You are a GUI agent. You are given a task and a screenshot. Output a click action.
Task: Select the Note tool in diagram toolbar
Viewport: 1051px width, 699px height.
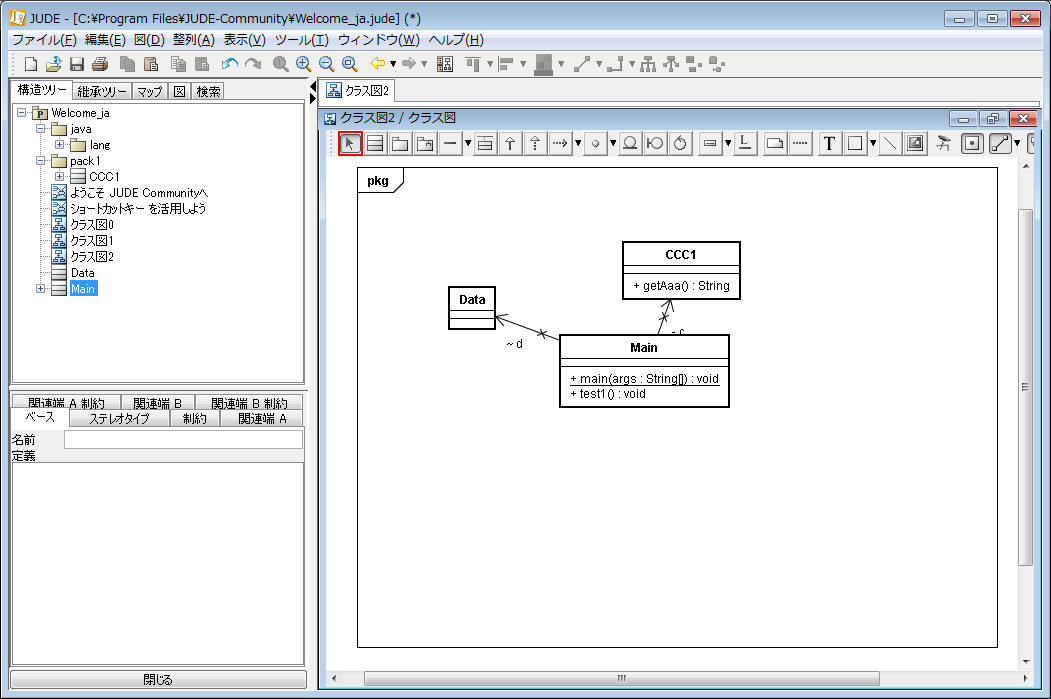(774, 144)
